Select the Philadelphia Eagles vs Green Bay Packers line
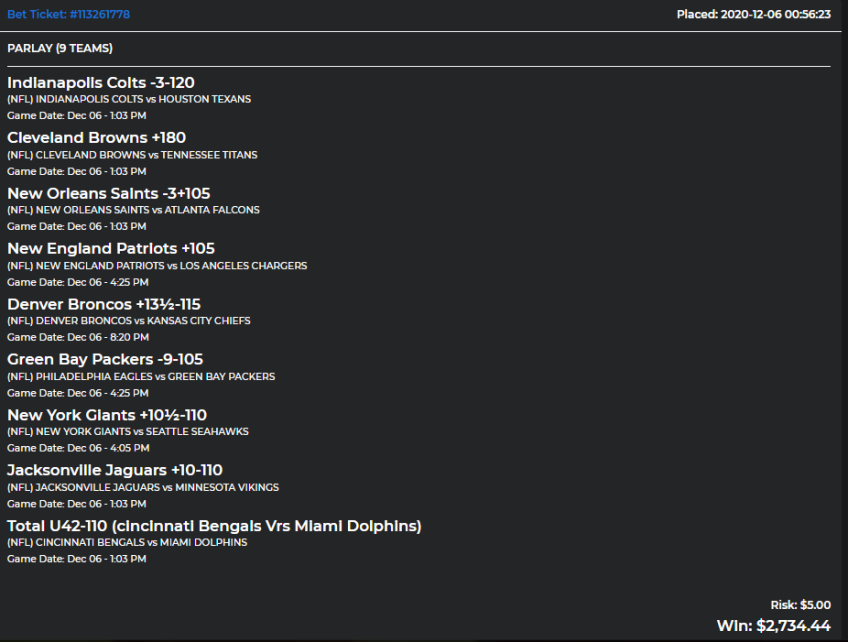This screenshot has height=642, width=848. (141, 376)
